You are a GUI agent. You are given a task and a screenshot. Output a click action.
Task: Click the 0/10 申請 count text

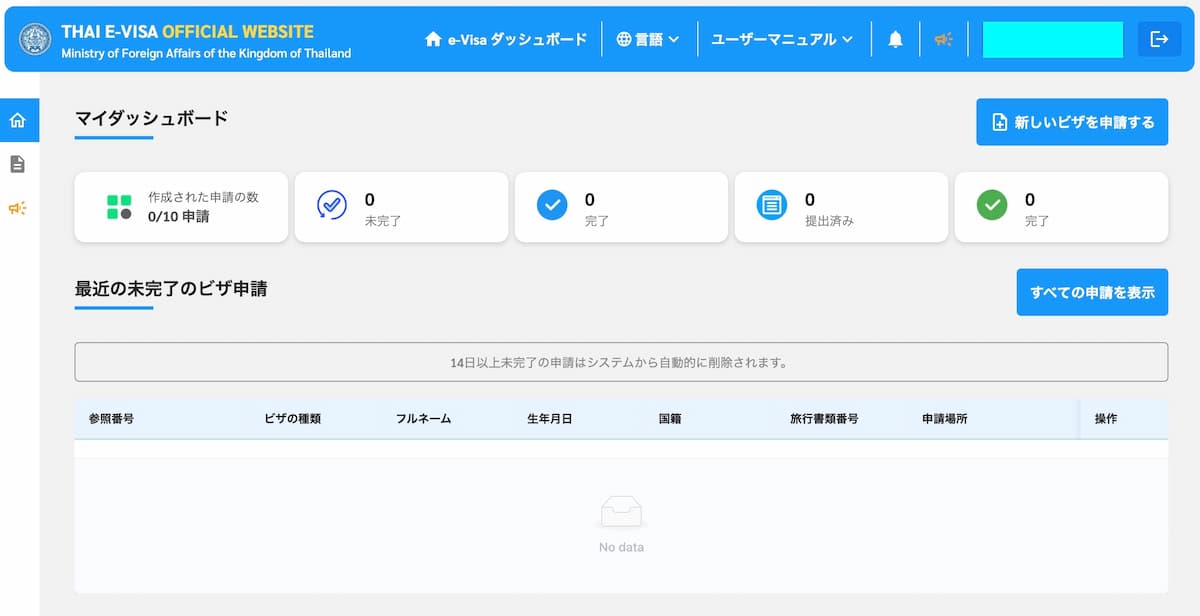point(178,215)
